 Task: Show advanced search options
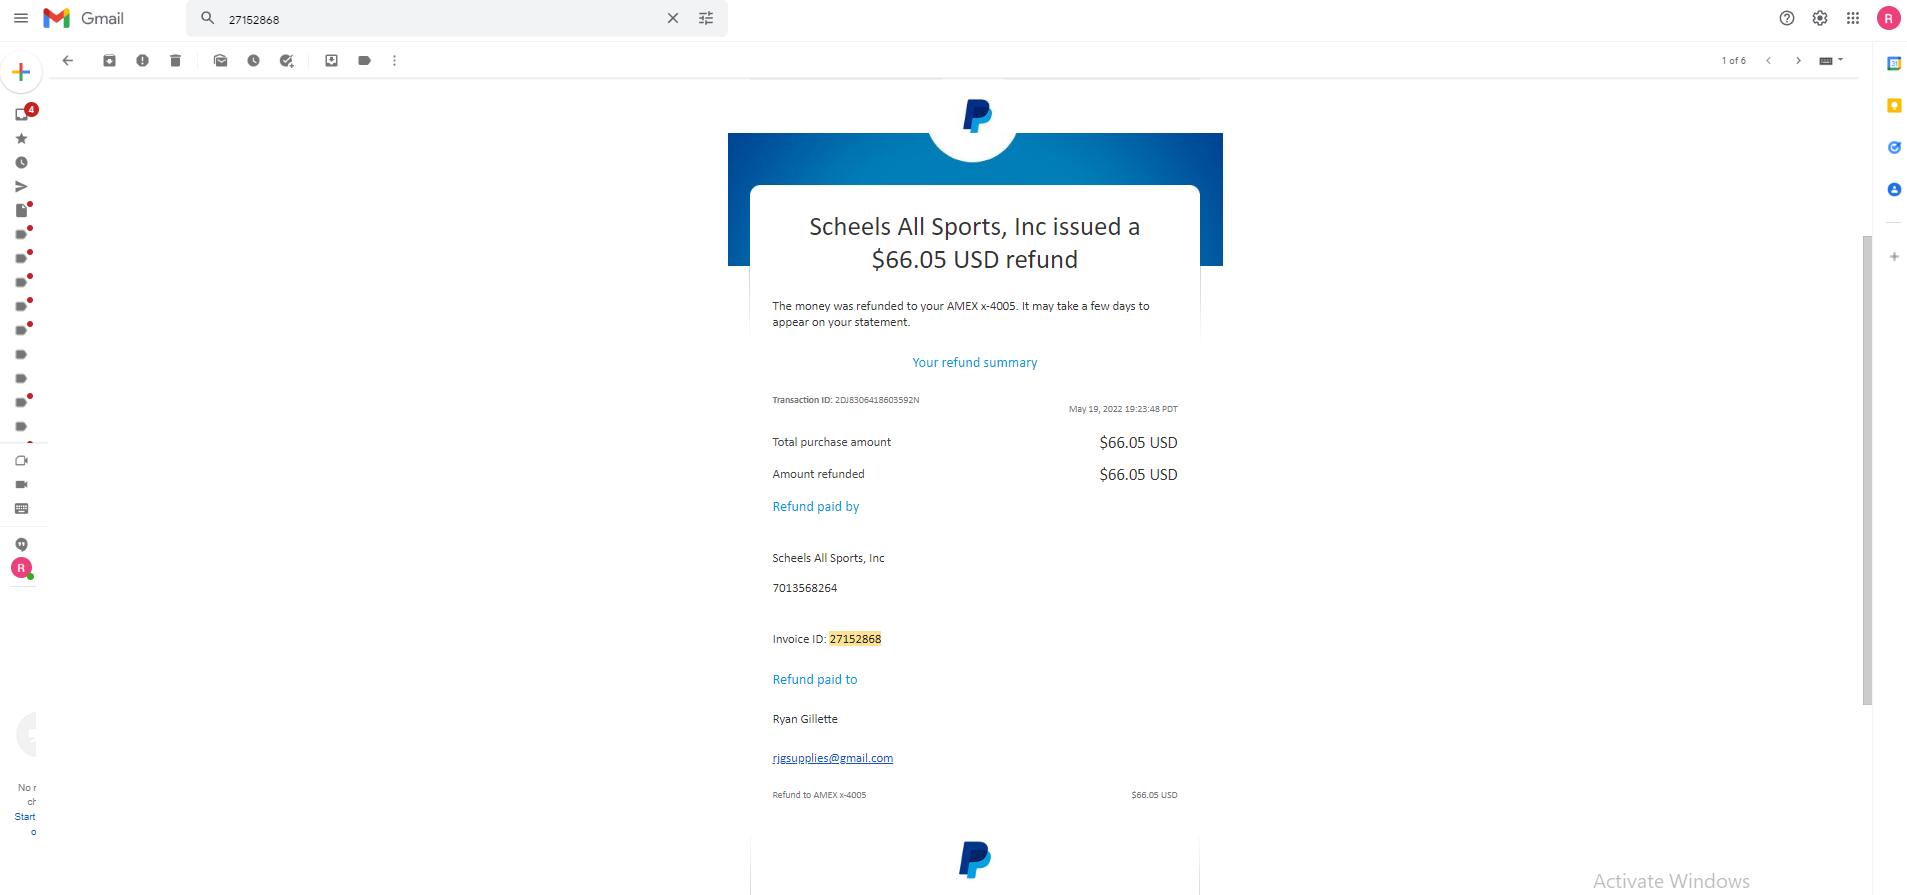click(x=706, y=18)
